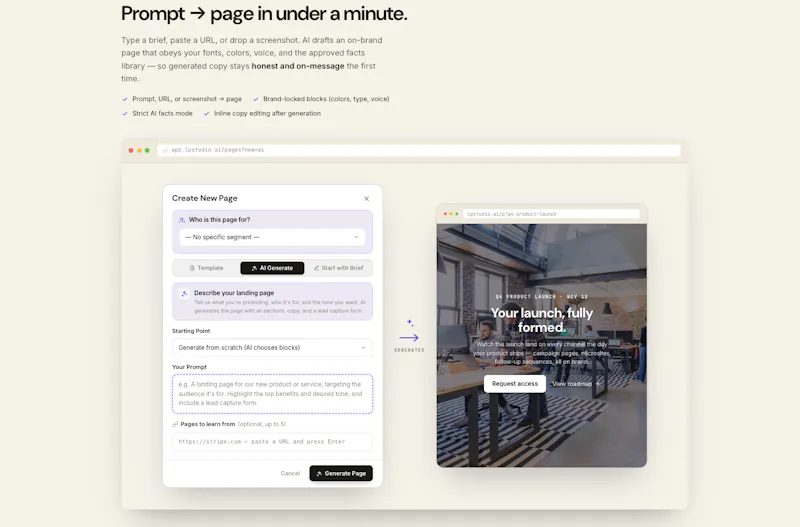
Task: Switch to Start with Brief tab
Action: click(x=338, y=268)
